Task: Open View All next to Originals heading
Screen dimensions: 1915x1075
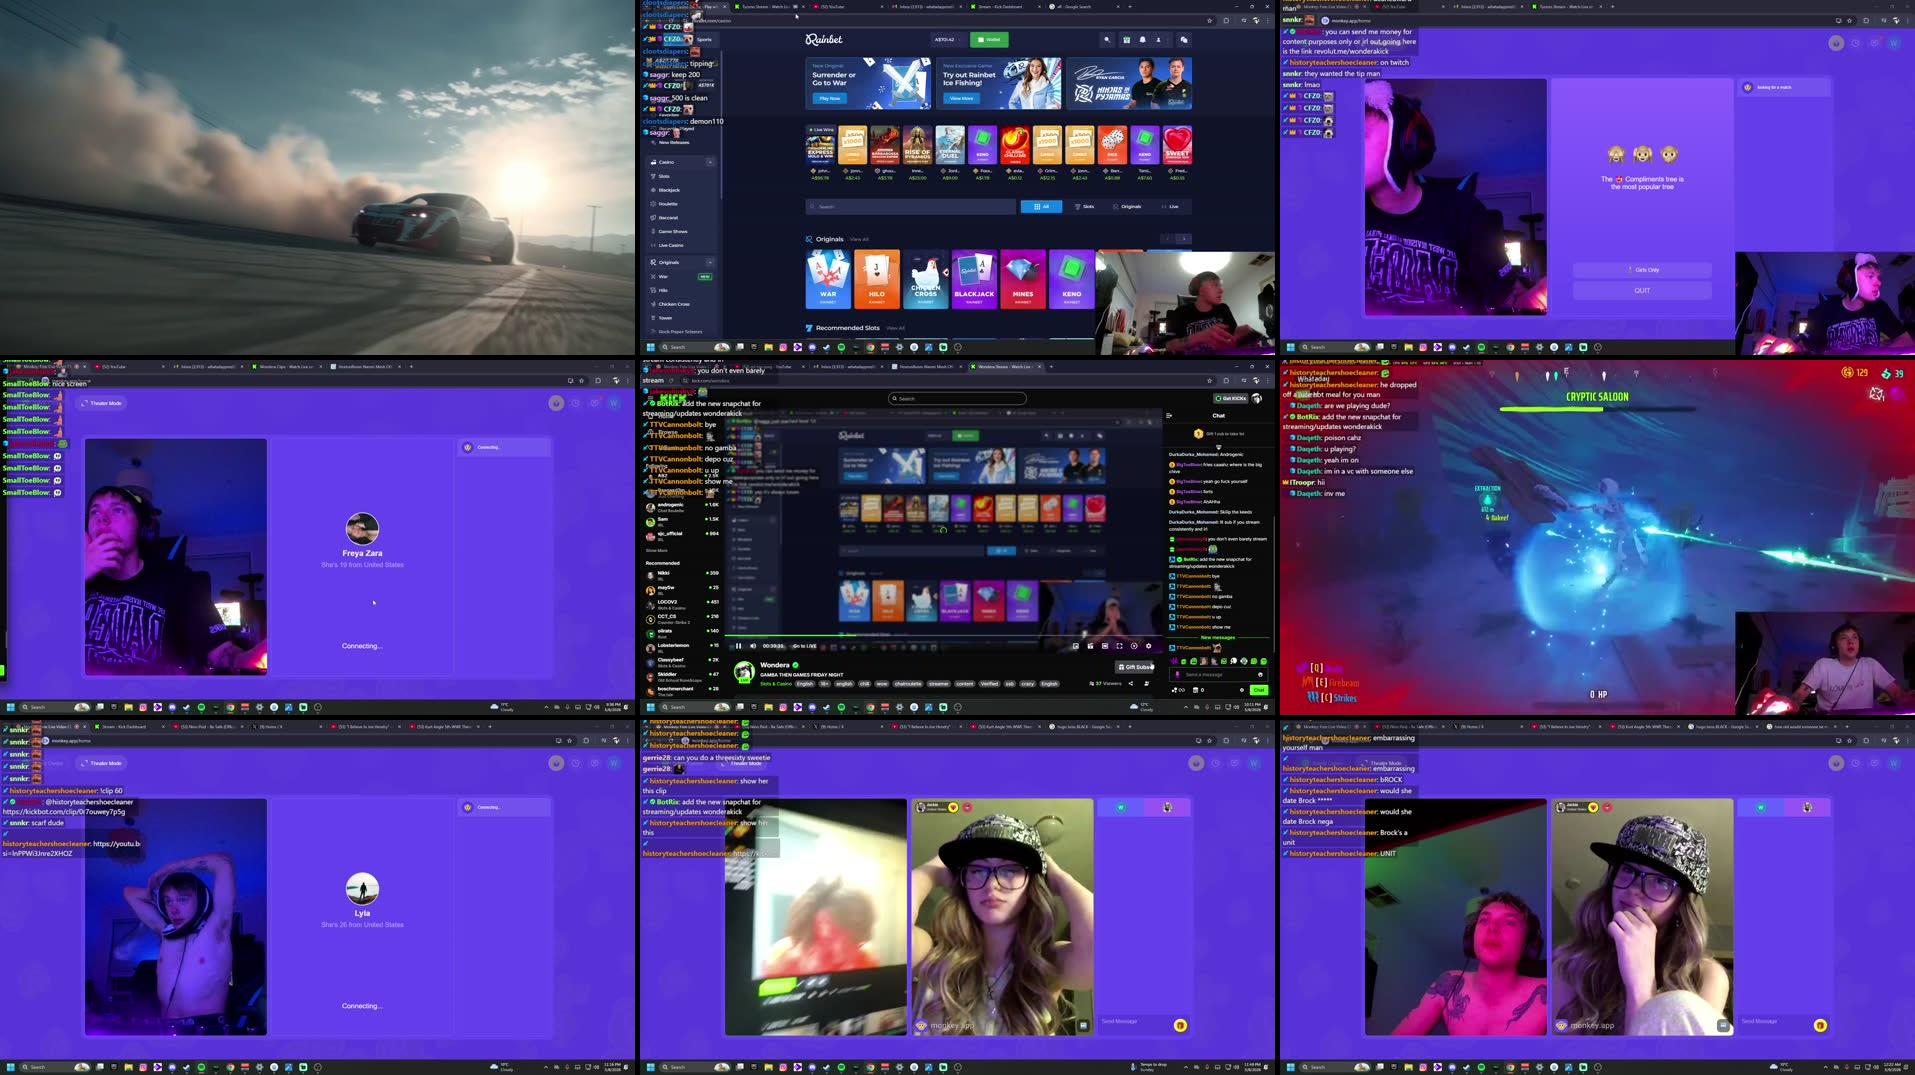Action: 859,239
